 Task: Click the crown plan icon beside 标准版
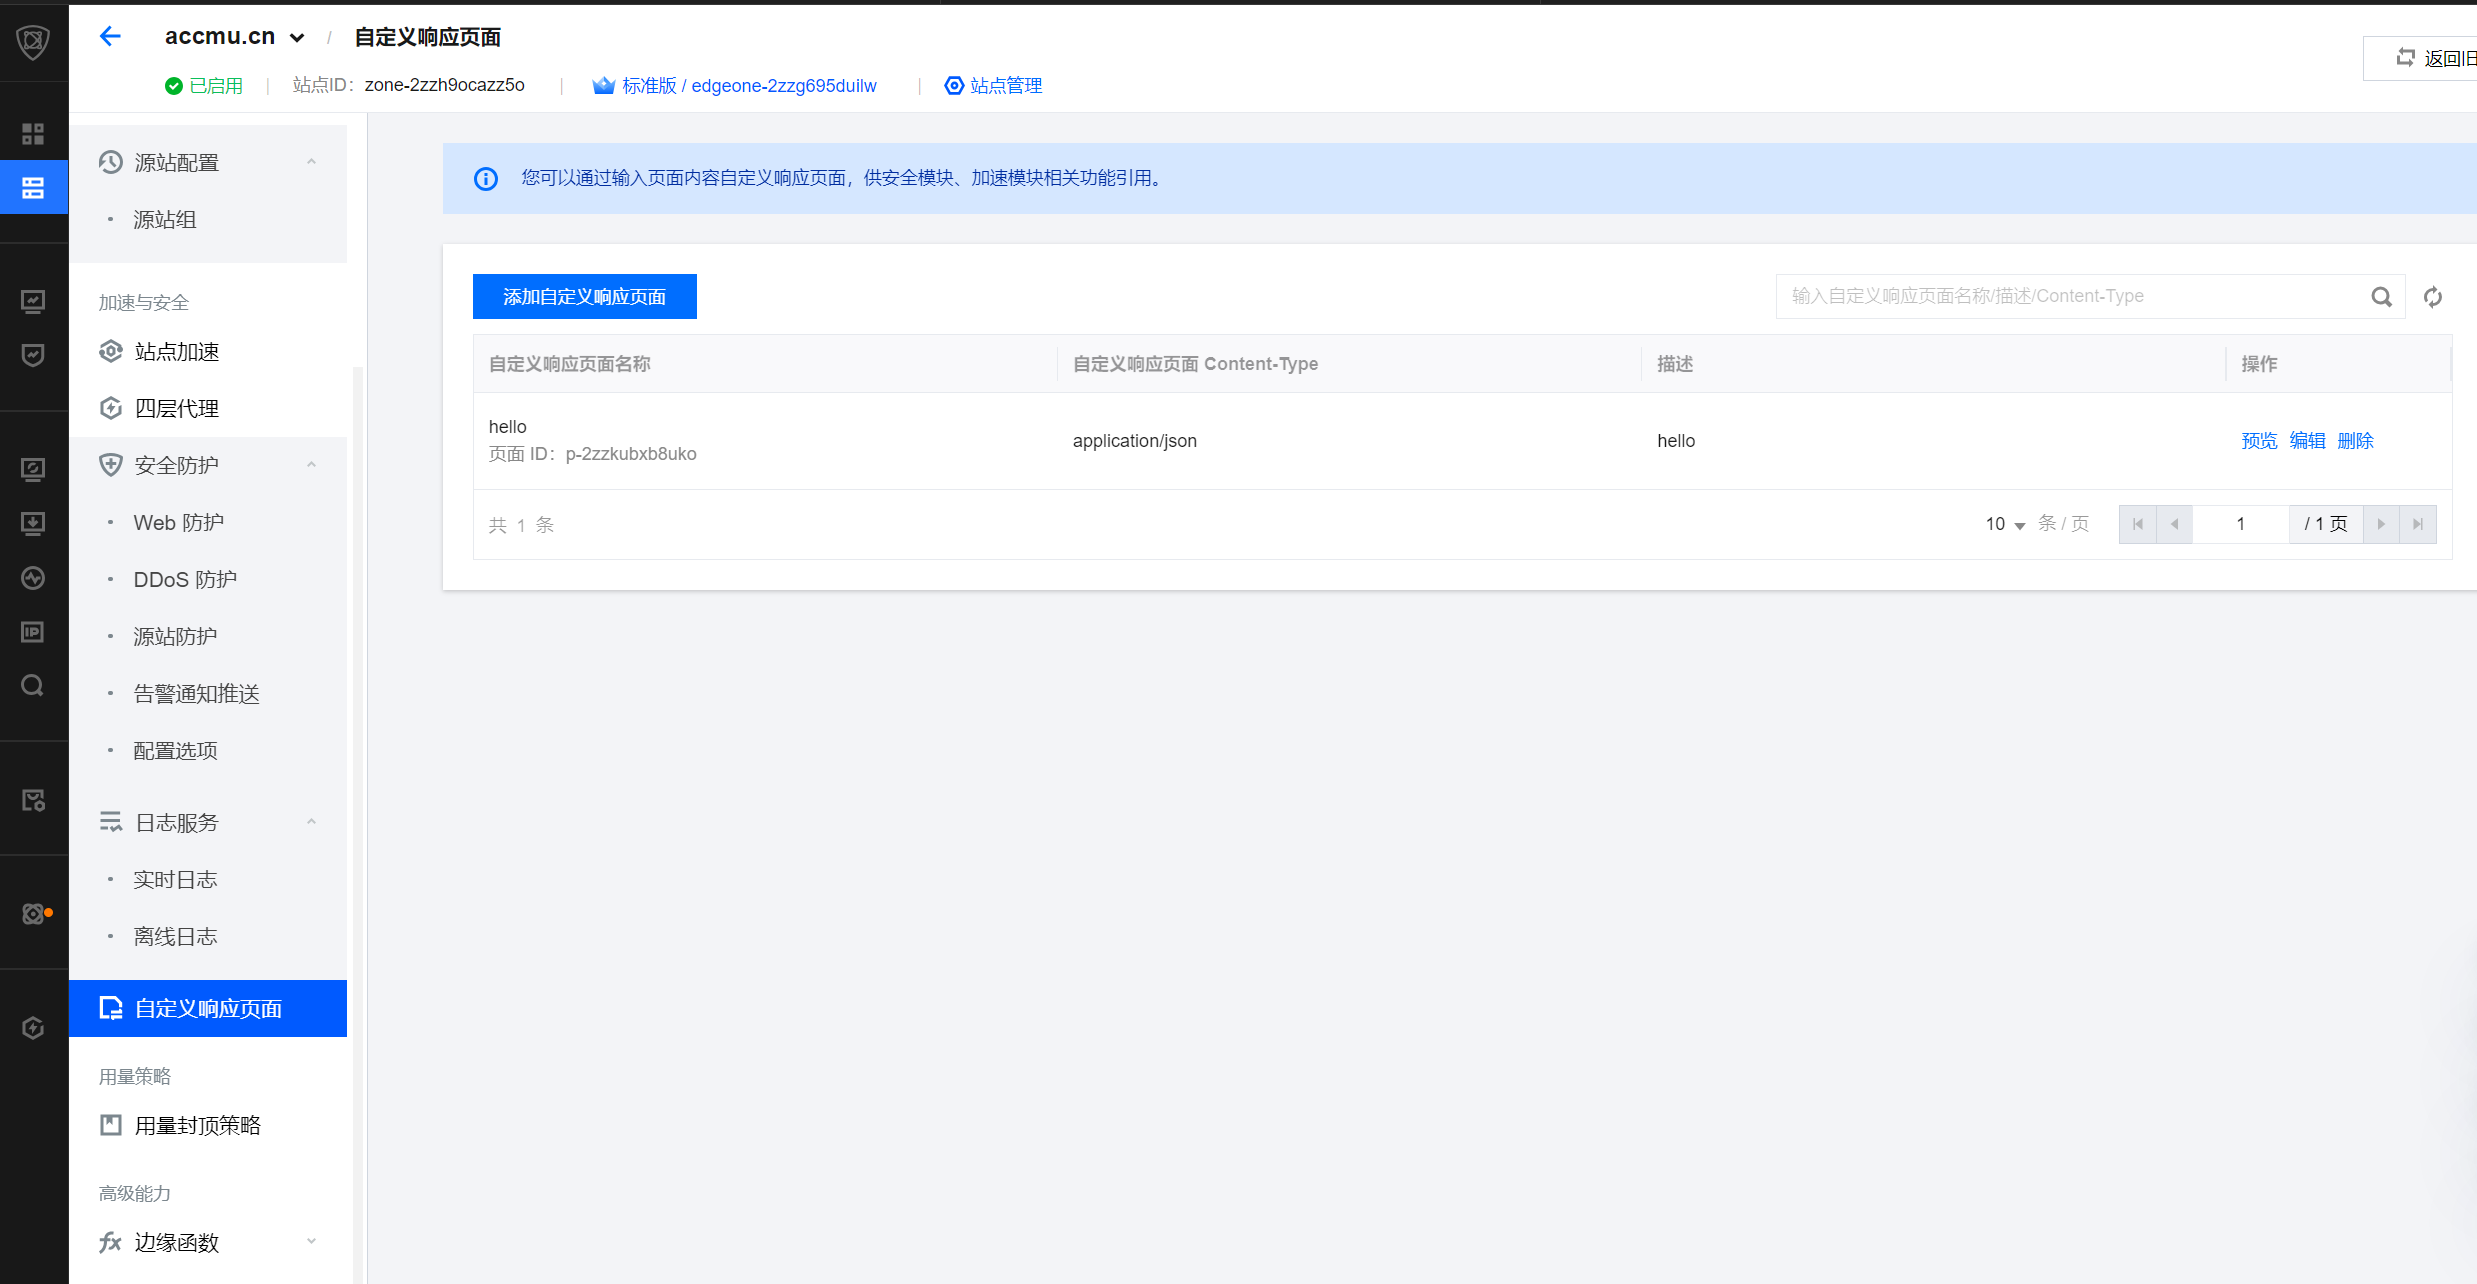pyautogui.click(x=603, y=86)
